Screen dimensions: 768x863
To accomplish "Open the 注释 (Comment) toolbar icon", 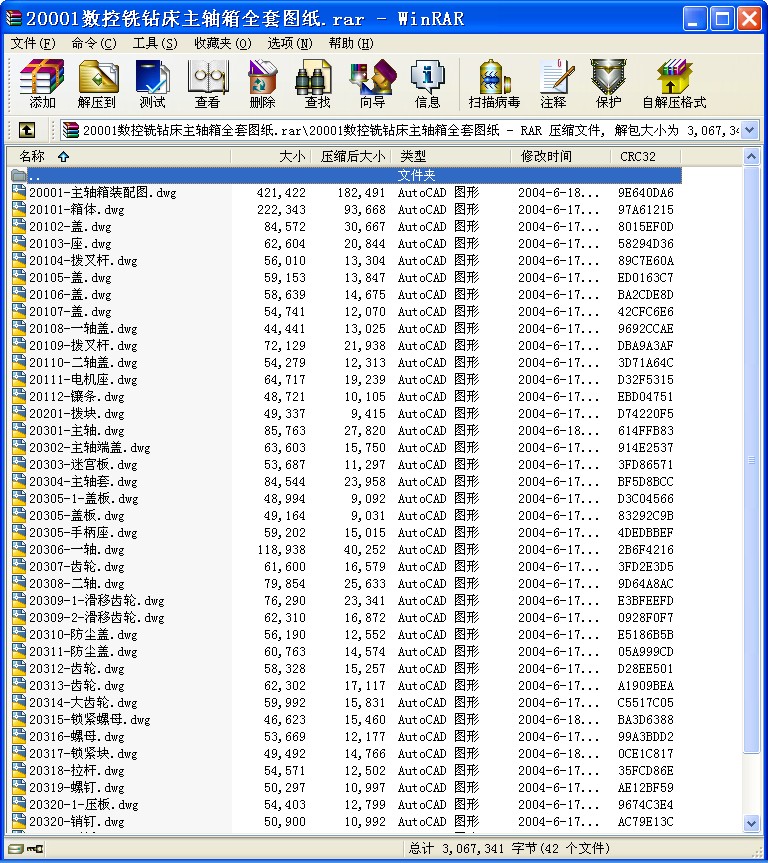I will pos(553,84).
